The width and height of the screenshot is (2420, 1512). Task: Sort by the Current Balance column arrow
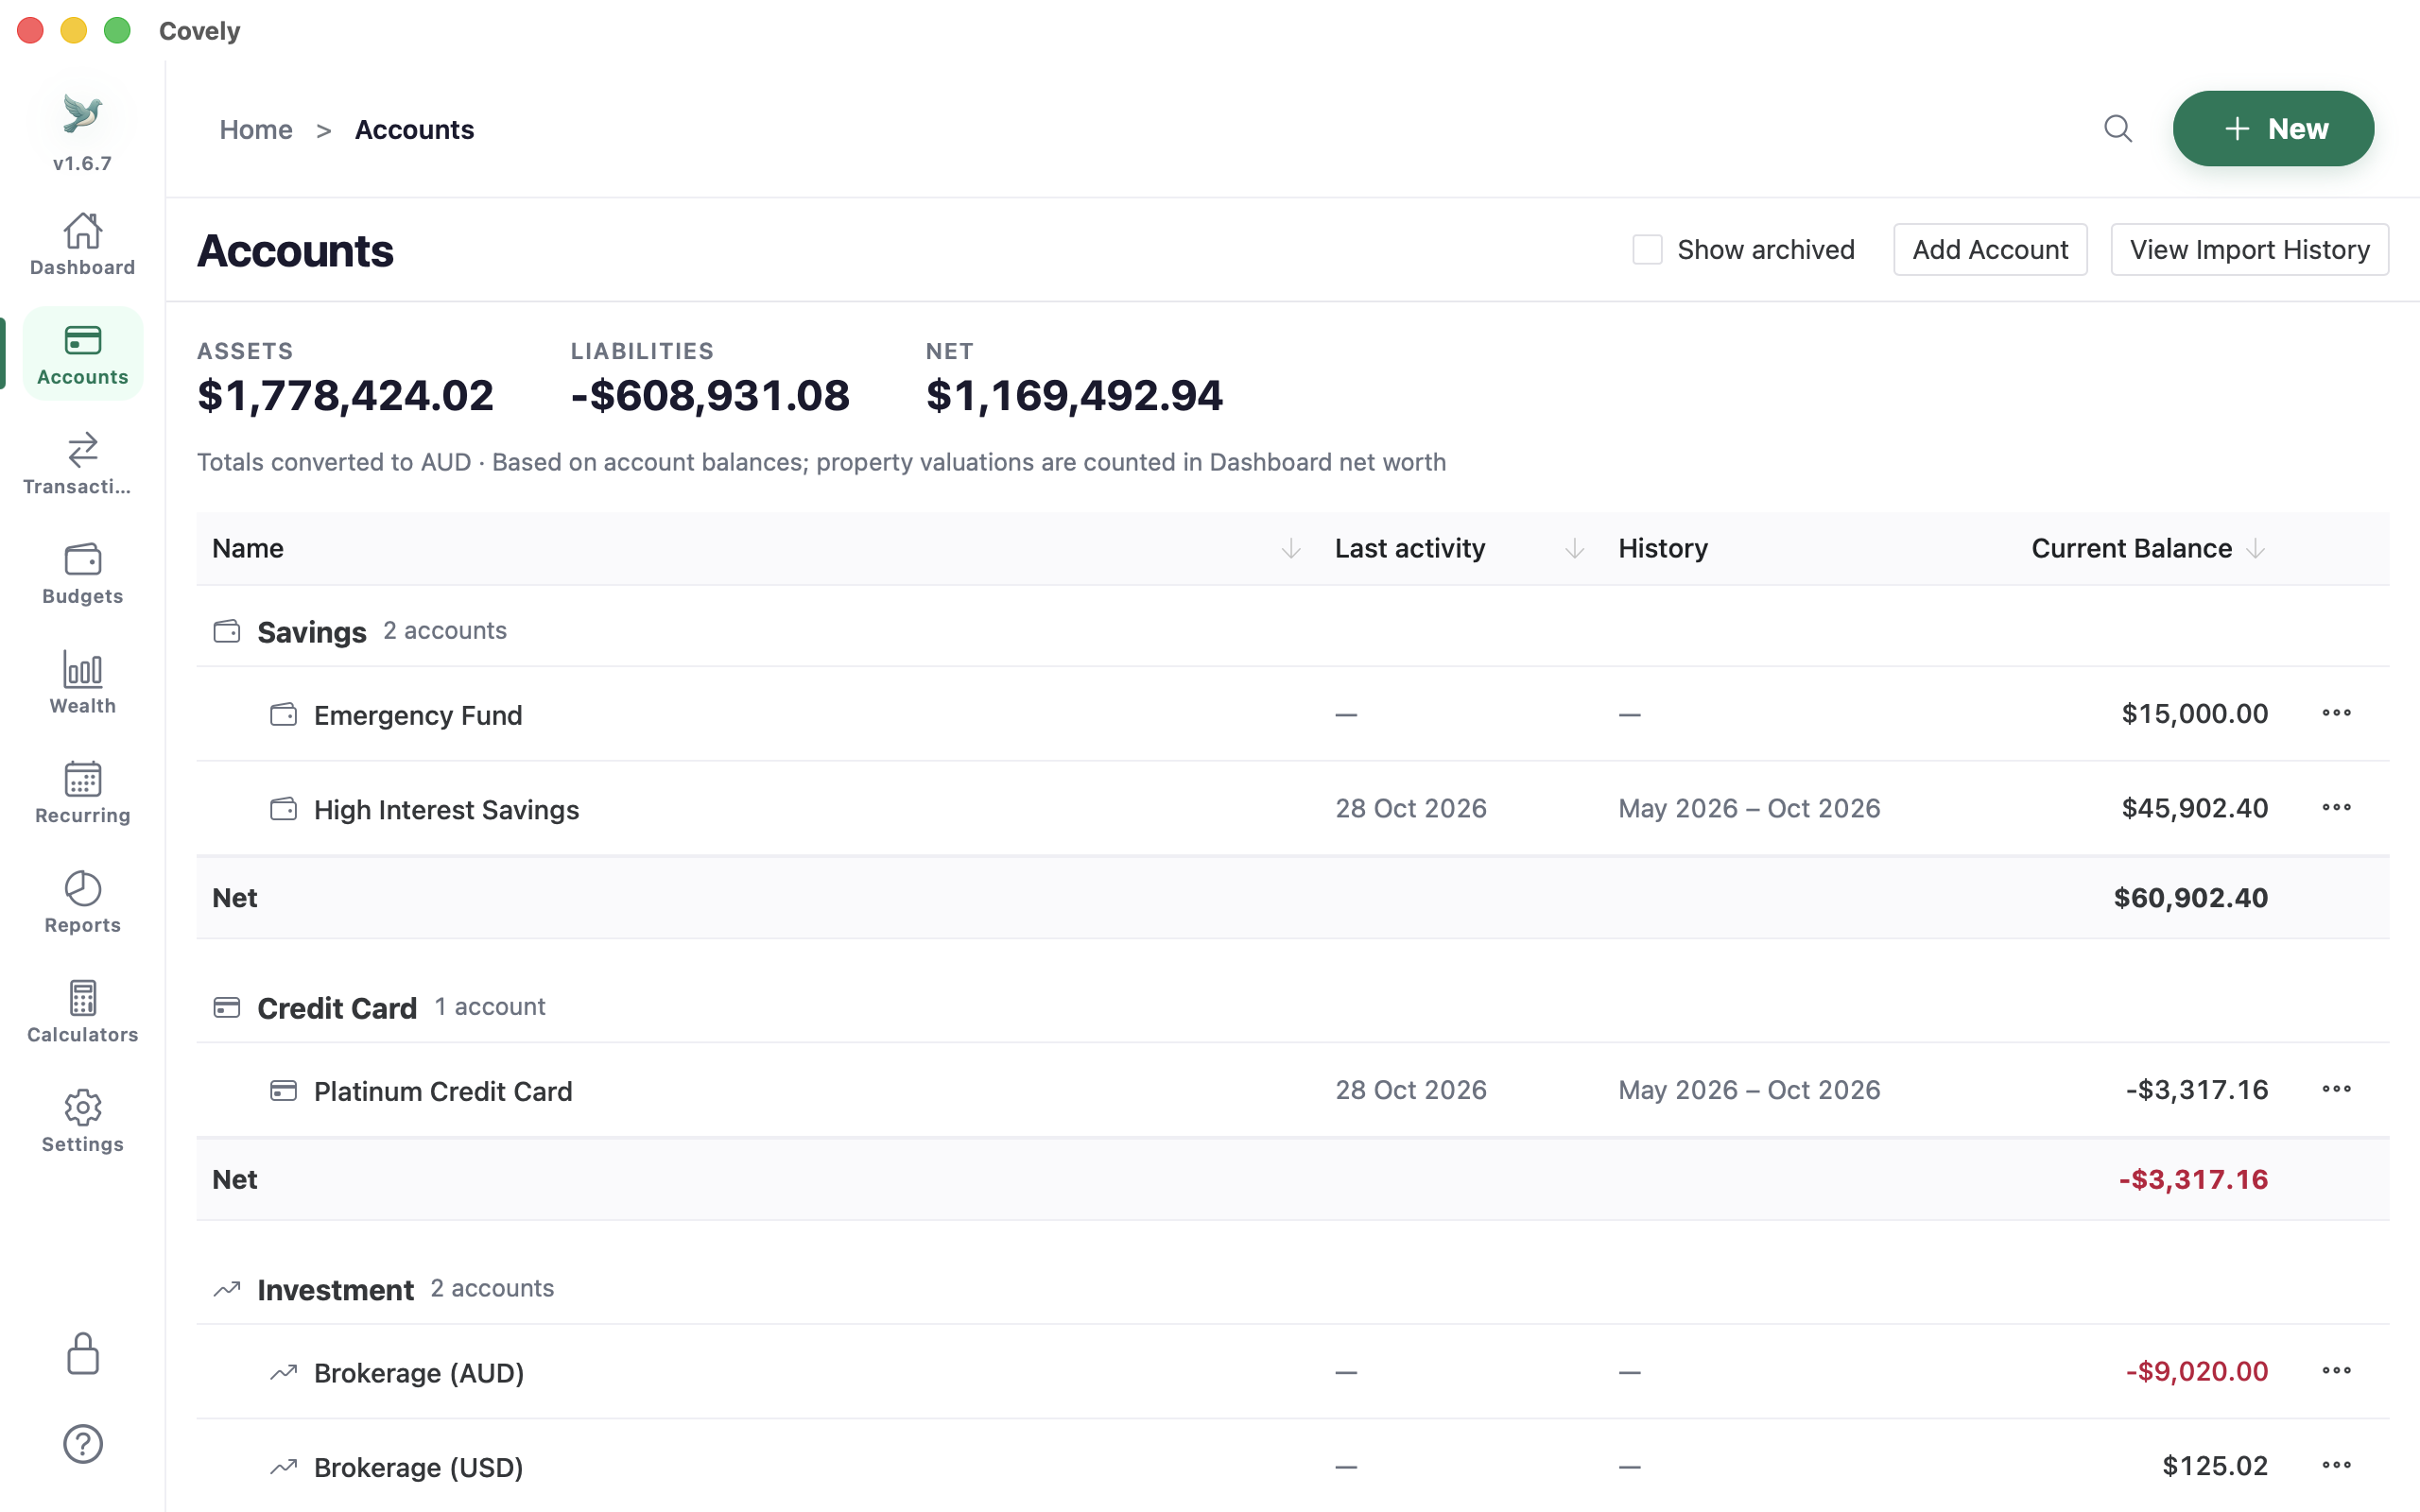[2255, 549]
